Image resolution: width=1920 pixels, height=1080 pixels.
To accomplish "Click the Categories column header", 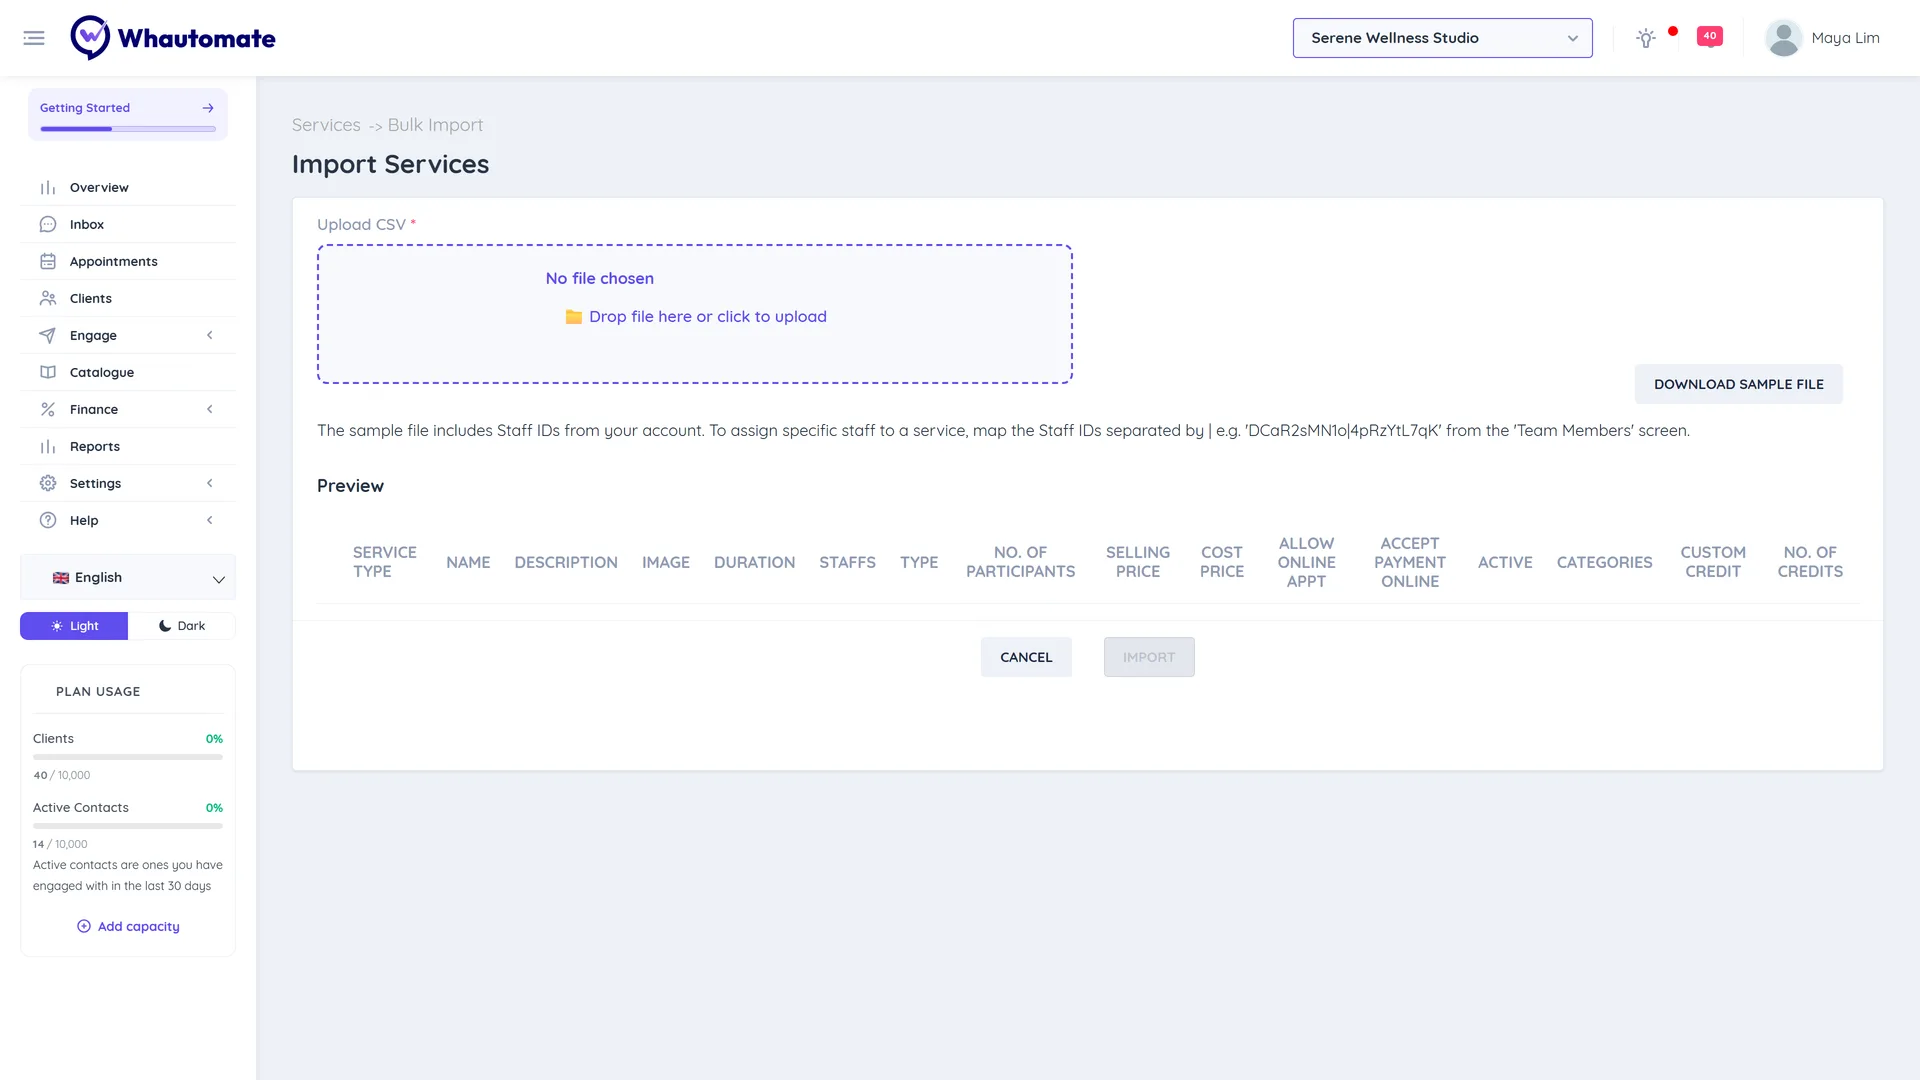I will pyautogui.click(x=1604, y=563).
